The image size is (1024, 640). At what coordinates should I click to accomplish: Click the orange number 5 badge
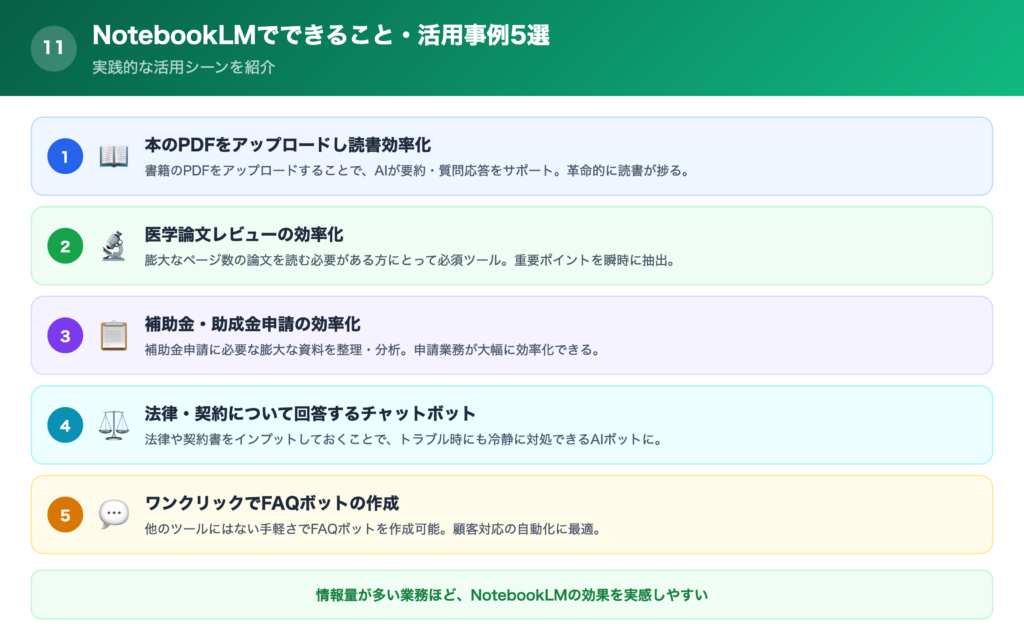pos(64,514)
